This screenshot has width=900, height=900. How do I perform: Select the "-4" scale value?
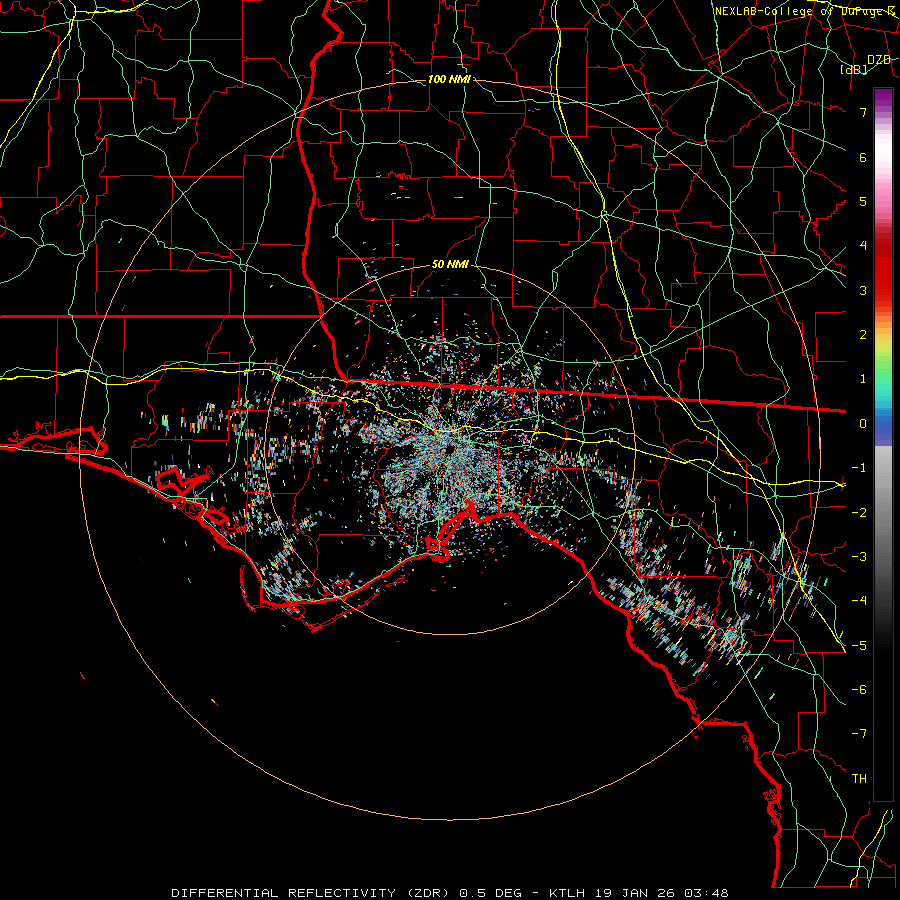[x=859, y=601]
